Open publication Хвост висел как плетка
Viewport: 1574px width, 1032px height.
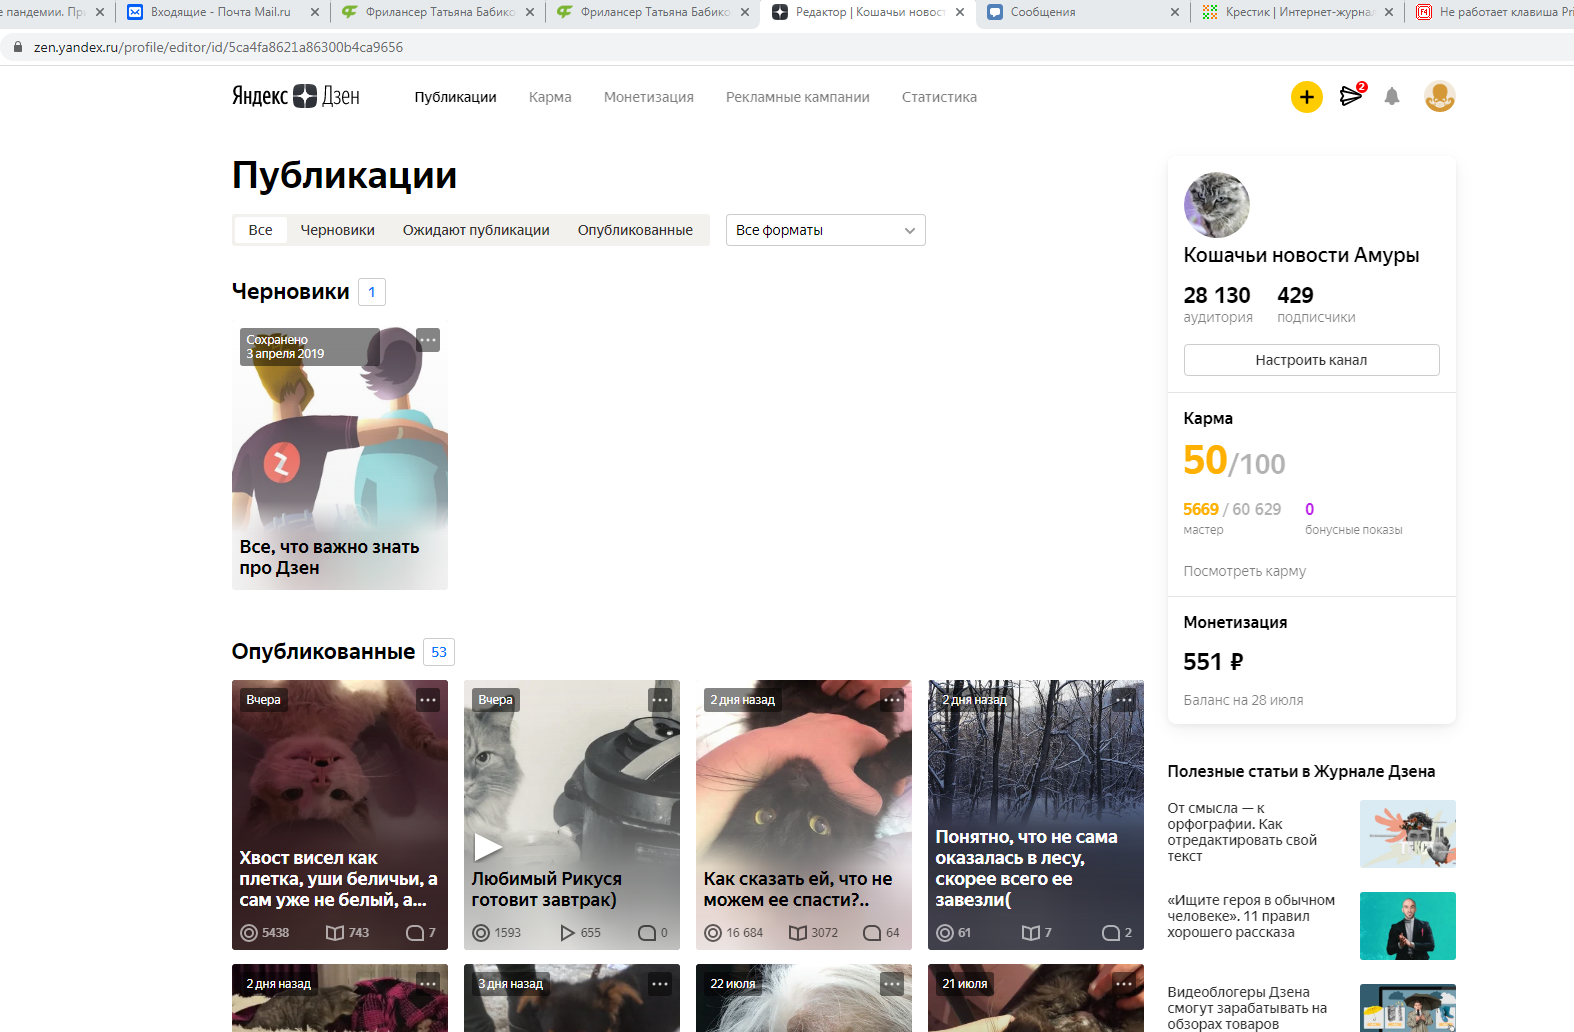click(x=340, y=813)
